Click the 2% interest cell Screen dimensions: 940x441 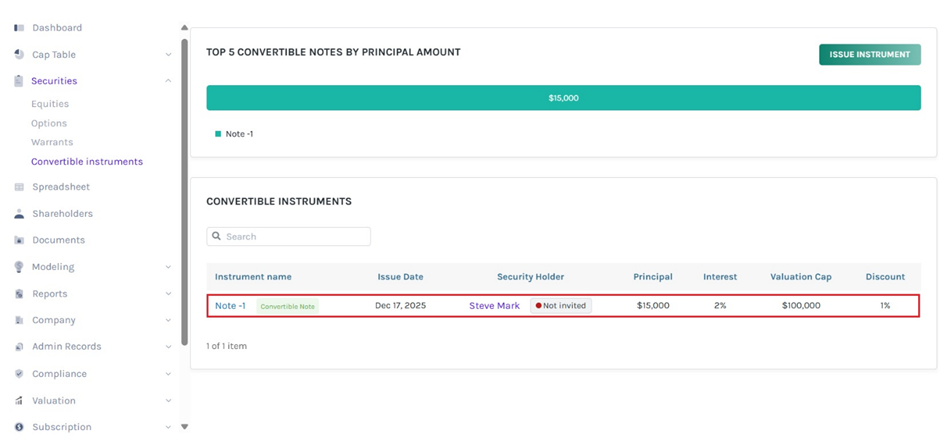(x=720, y=306)
